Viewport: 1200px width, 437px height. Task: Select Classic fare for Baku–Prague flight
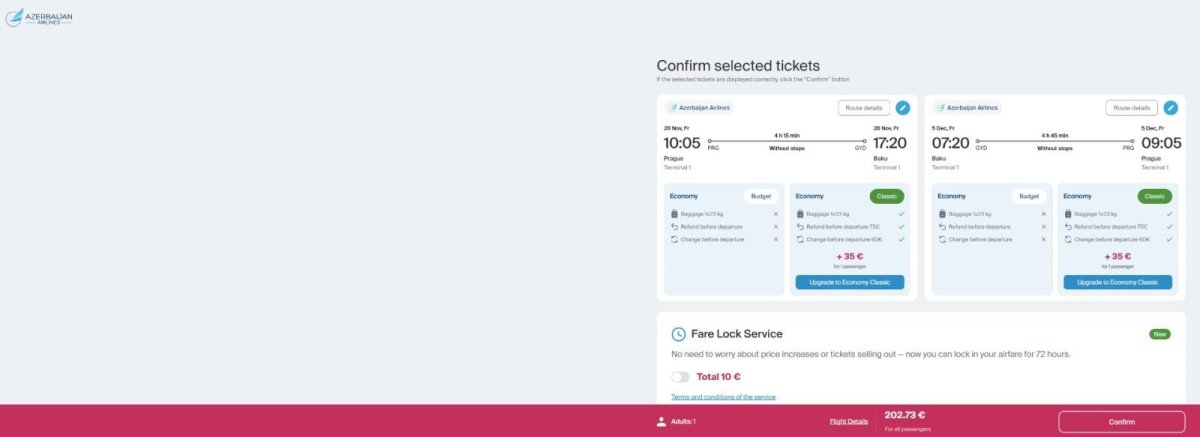[1153, 196]
